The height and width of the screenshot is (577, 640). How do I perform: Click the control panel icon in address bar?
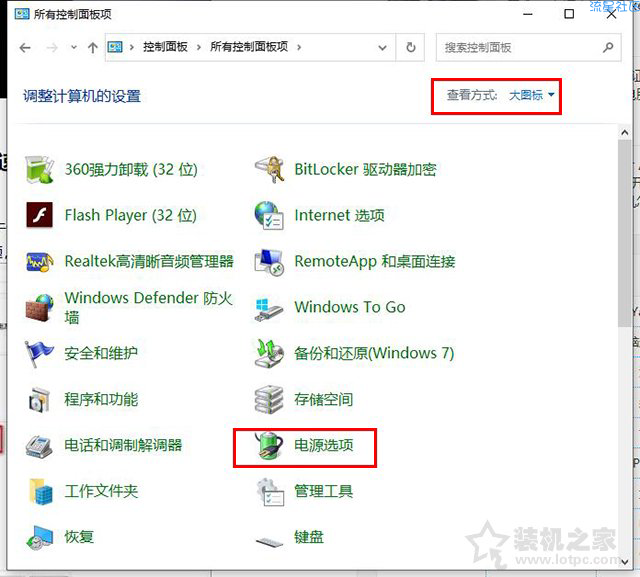click(x=115, y=47)
